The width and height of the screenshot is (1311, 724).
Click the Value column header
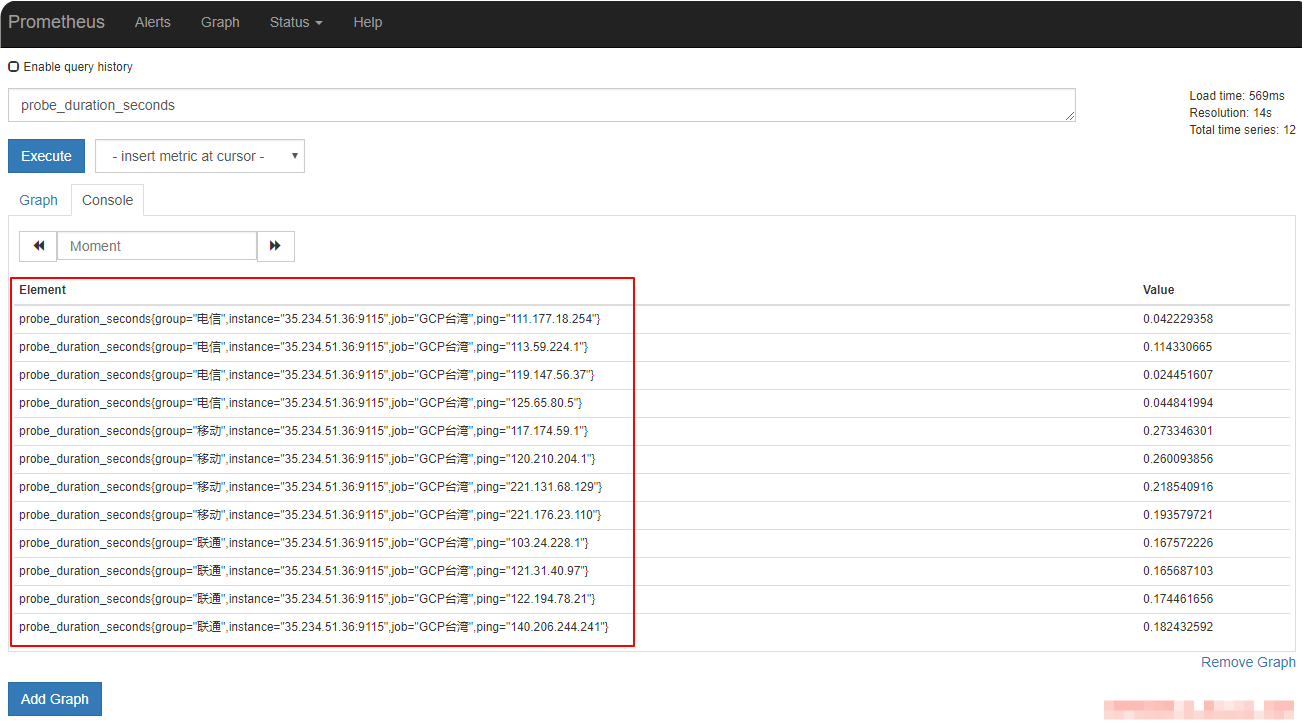(1159, 290)
